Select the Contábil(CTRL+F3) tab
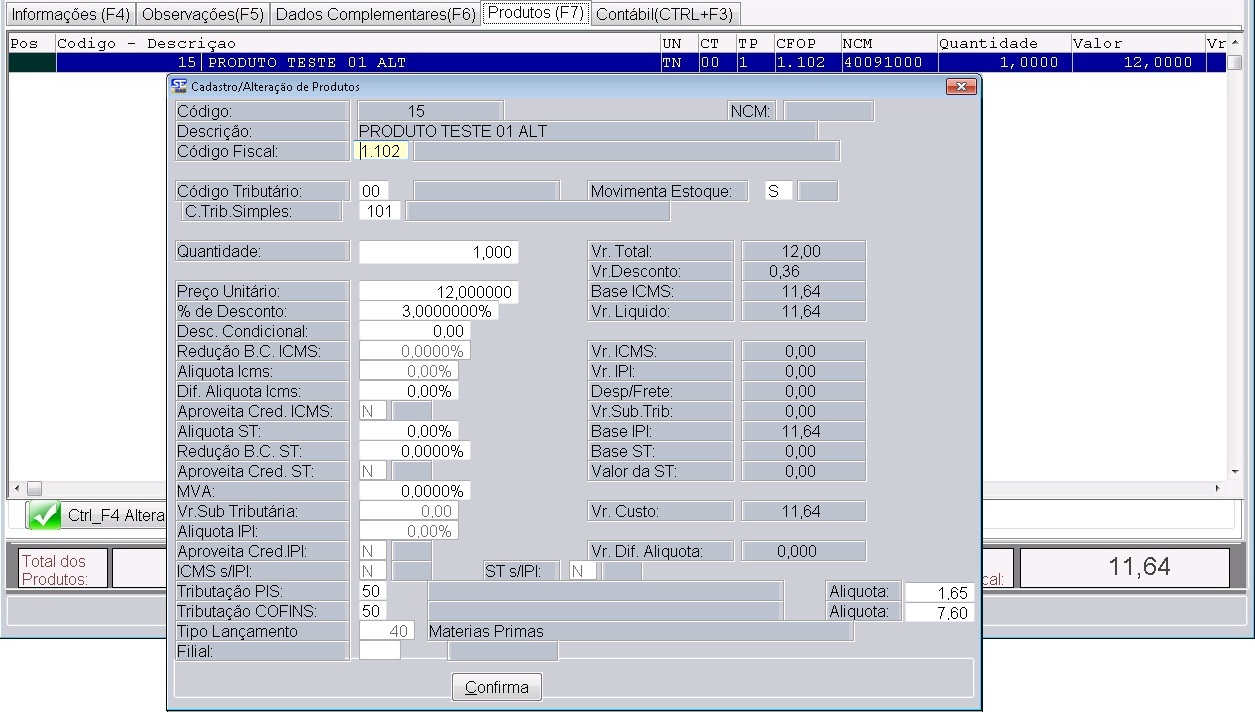Viewport: 1255px width, 712px height. [x=664, y=14]
